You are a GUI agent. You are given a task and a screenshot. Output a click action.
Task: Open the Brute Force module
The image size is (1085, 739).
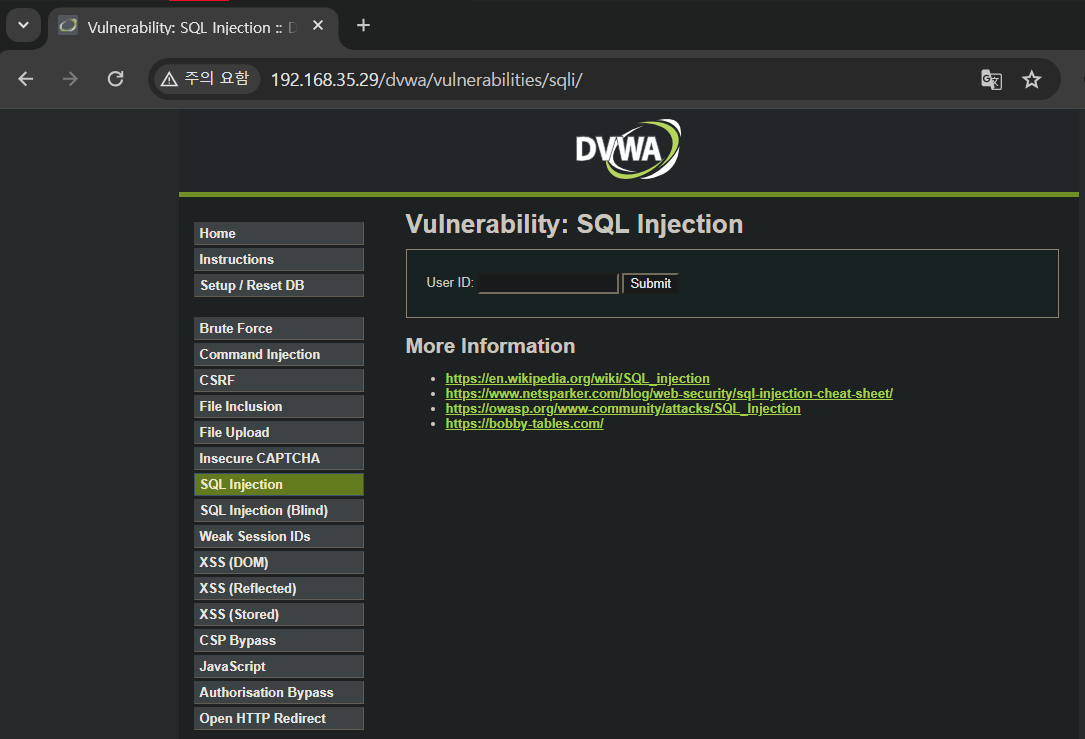pyautogui.click(x=279, y=329)
